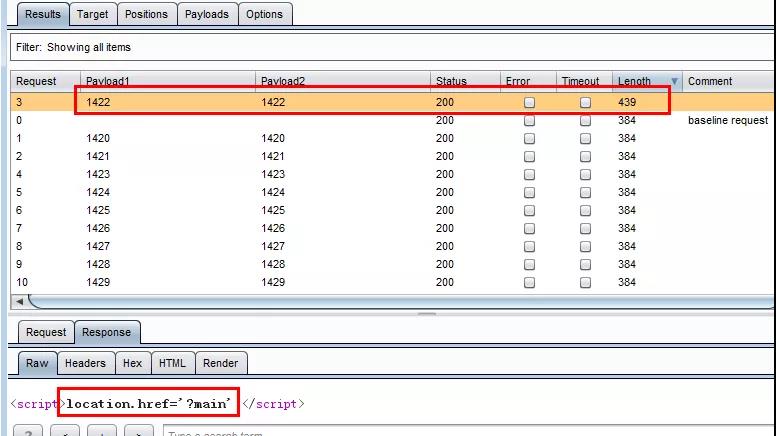Click the help question mark button

pyautogui.click(x=28, y=431)
